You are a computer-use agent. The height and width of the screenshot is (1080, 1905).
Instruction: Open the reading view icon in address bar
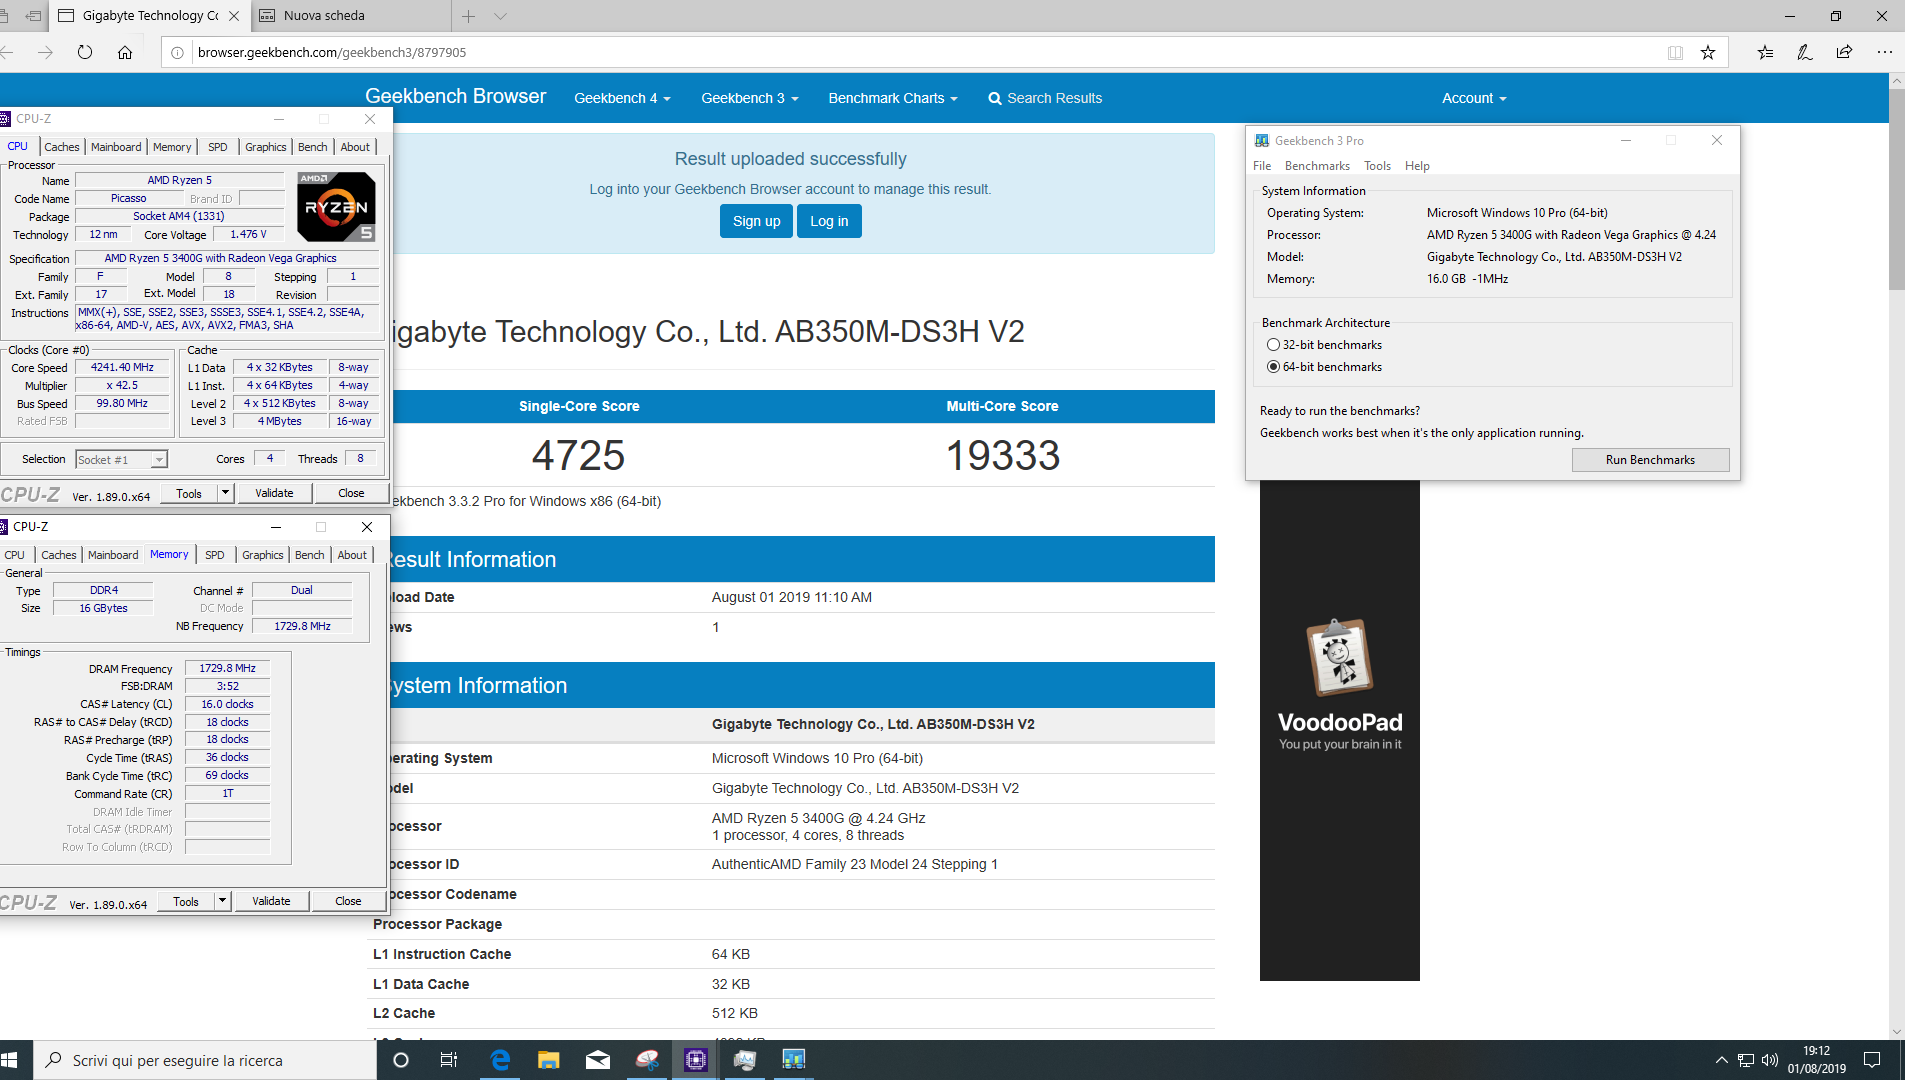[x=1675, y=52]
